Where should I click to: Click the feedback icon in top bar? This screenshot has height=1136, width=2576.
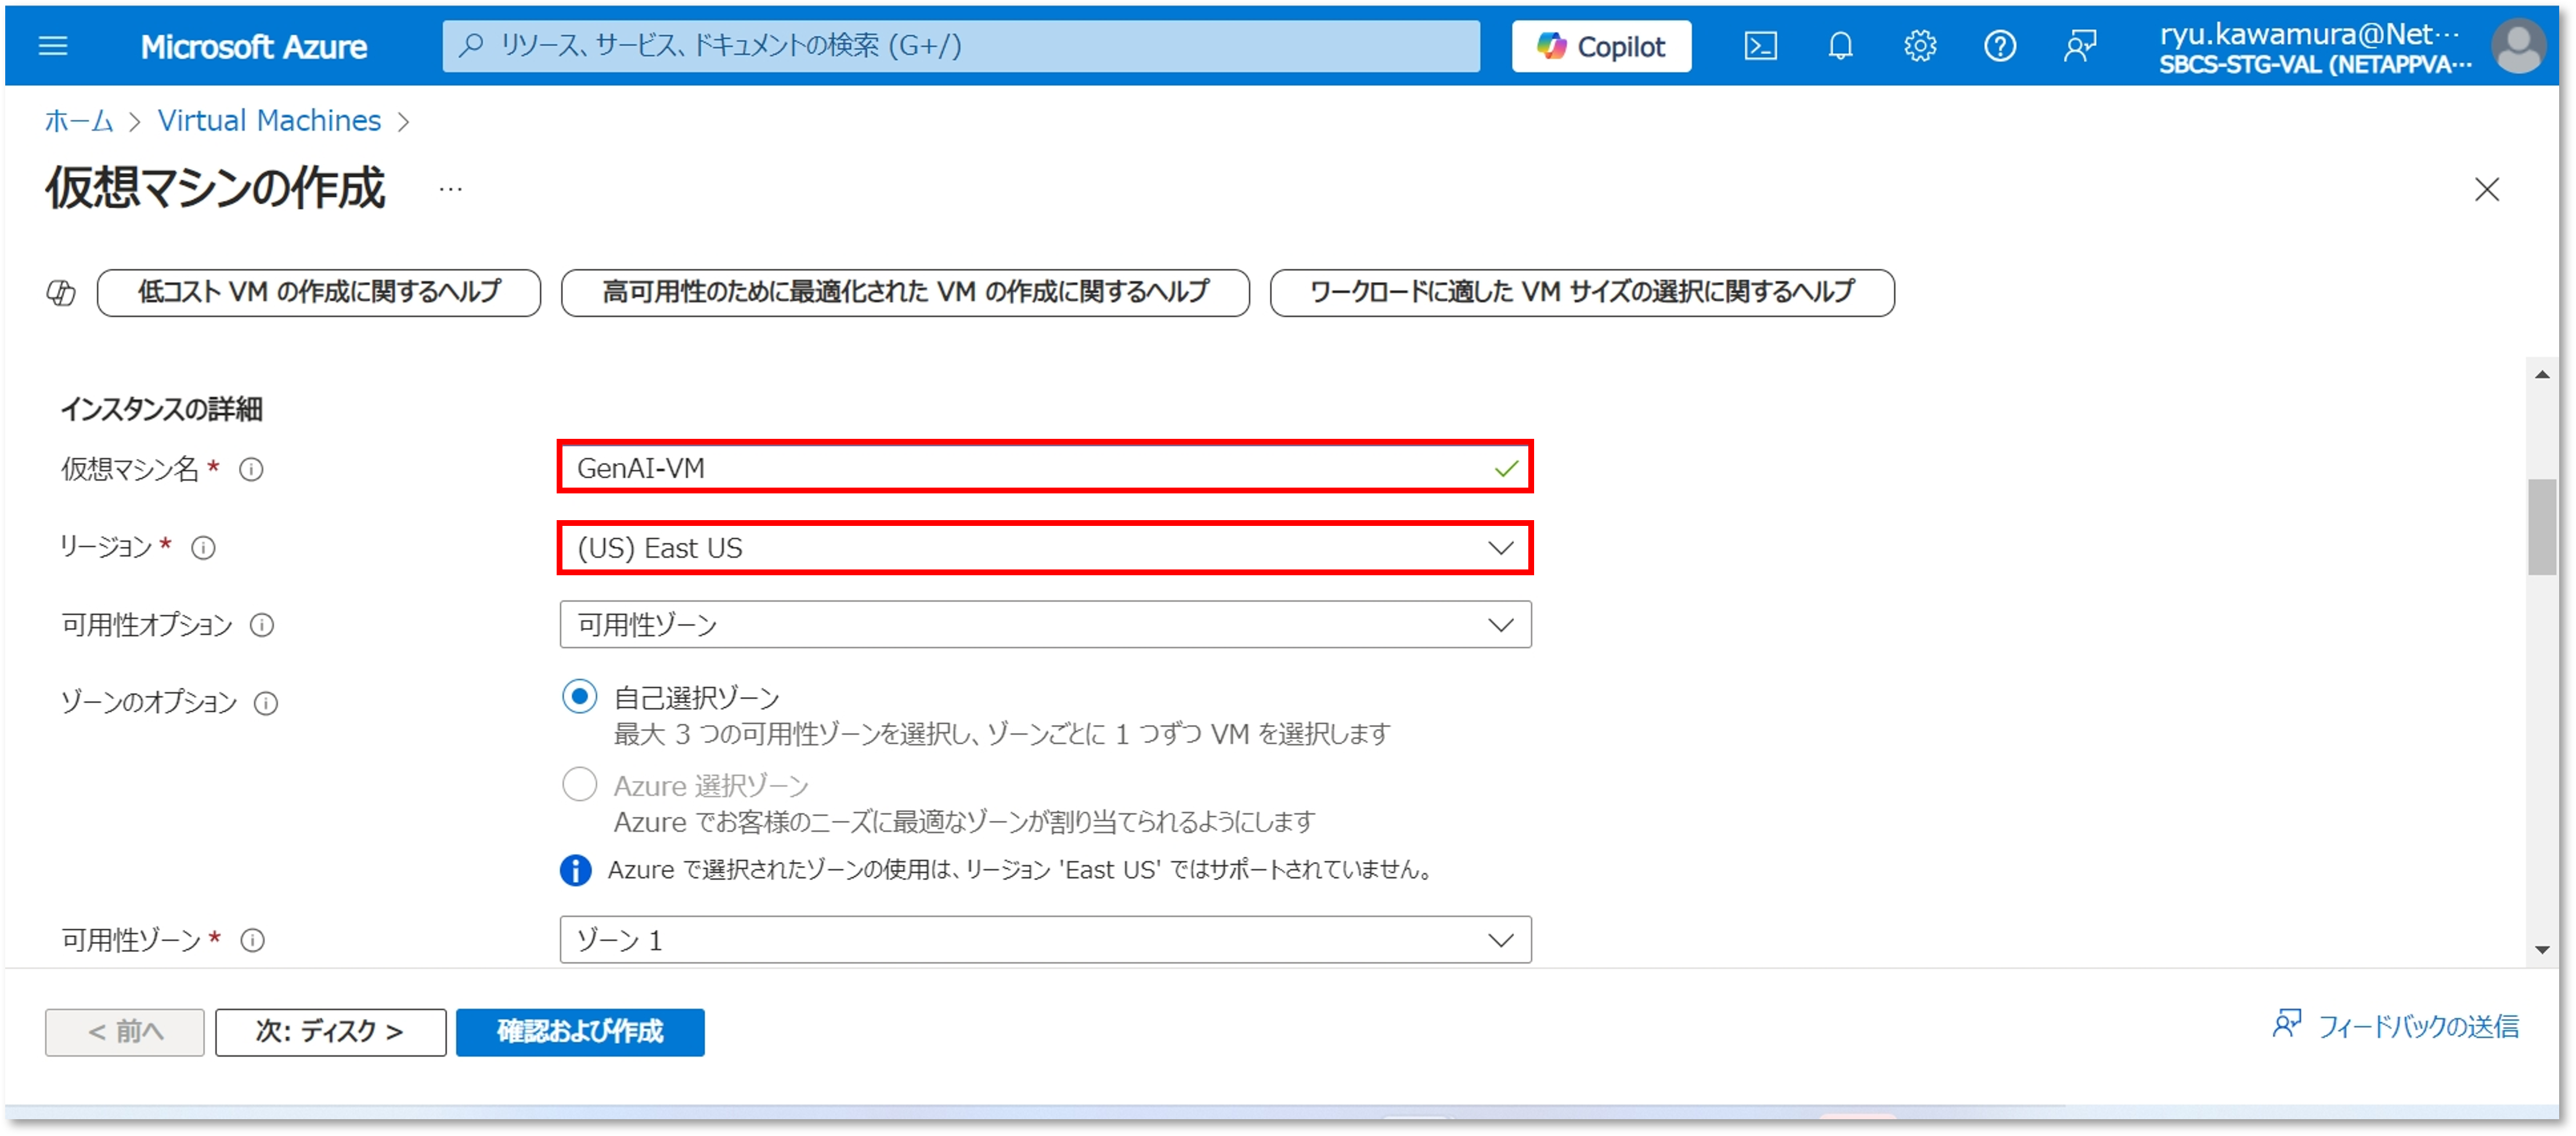click(2079, 46)
